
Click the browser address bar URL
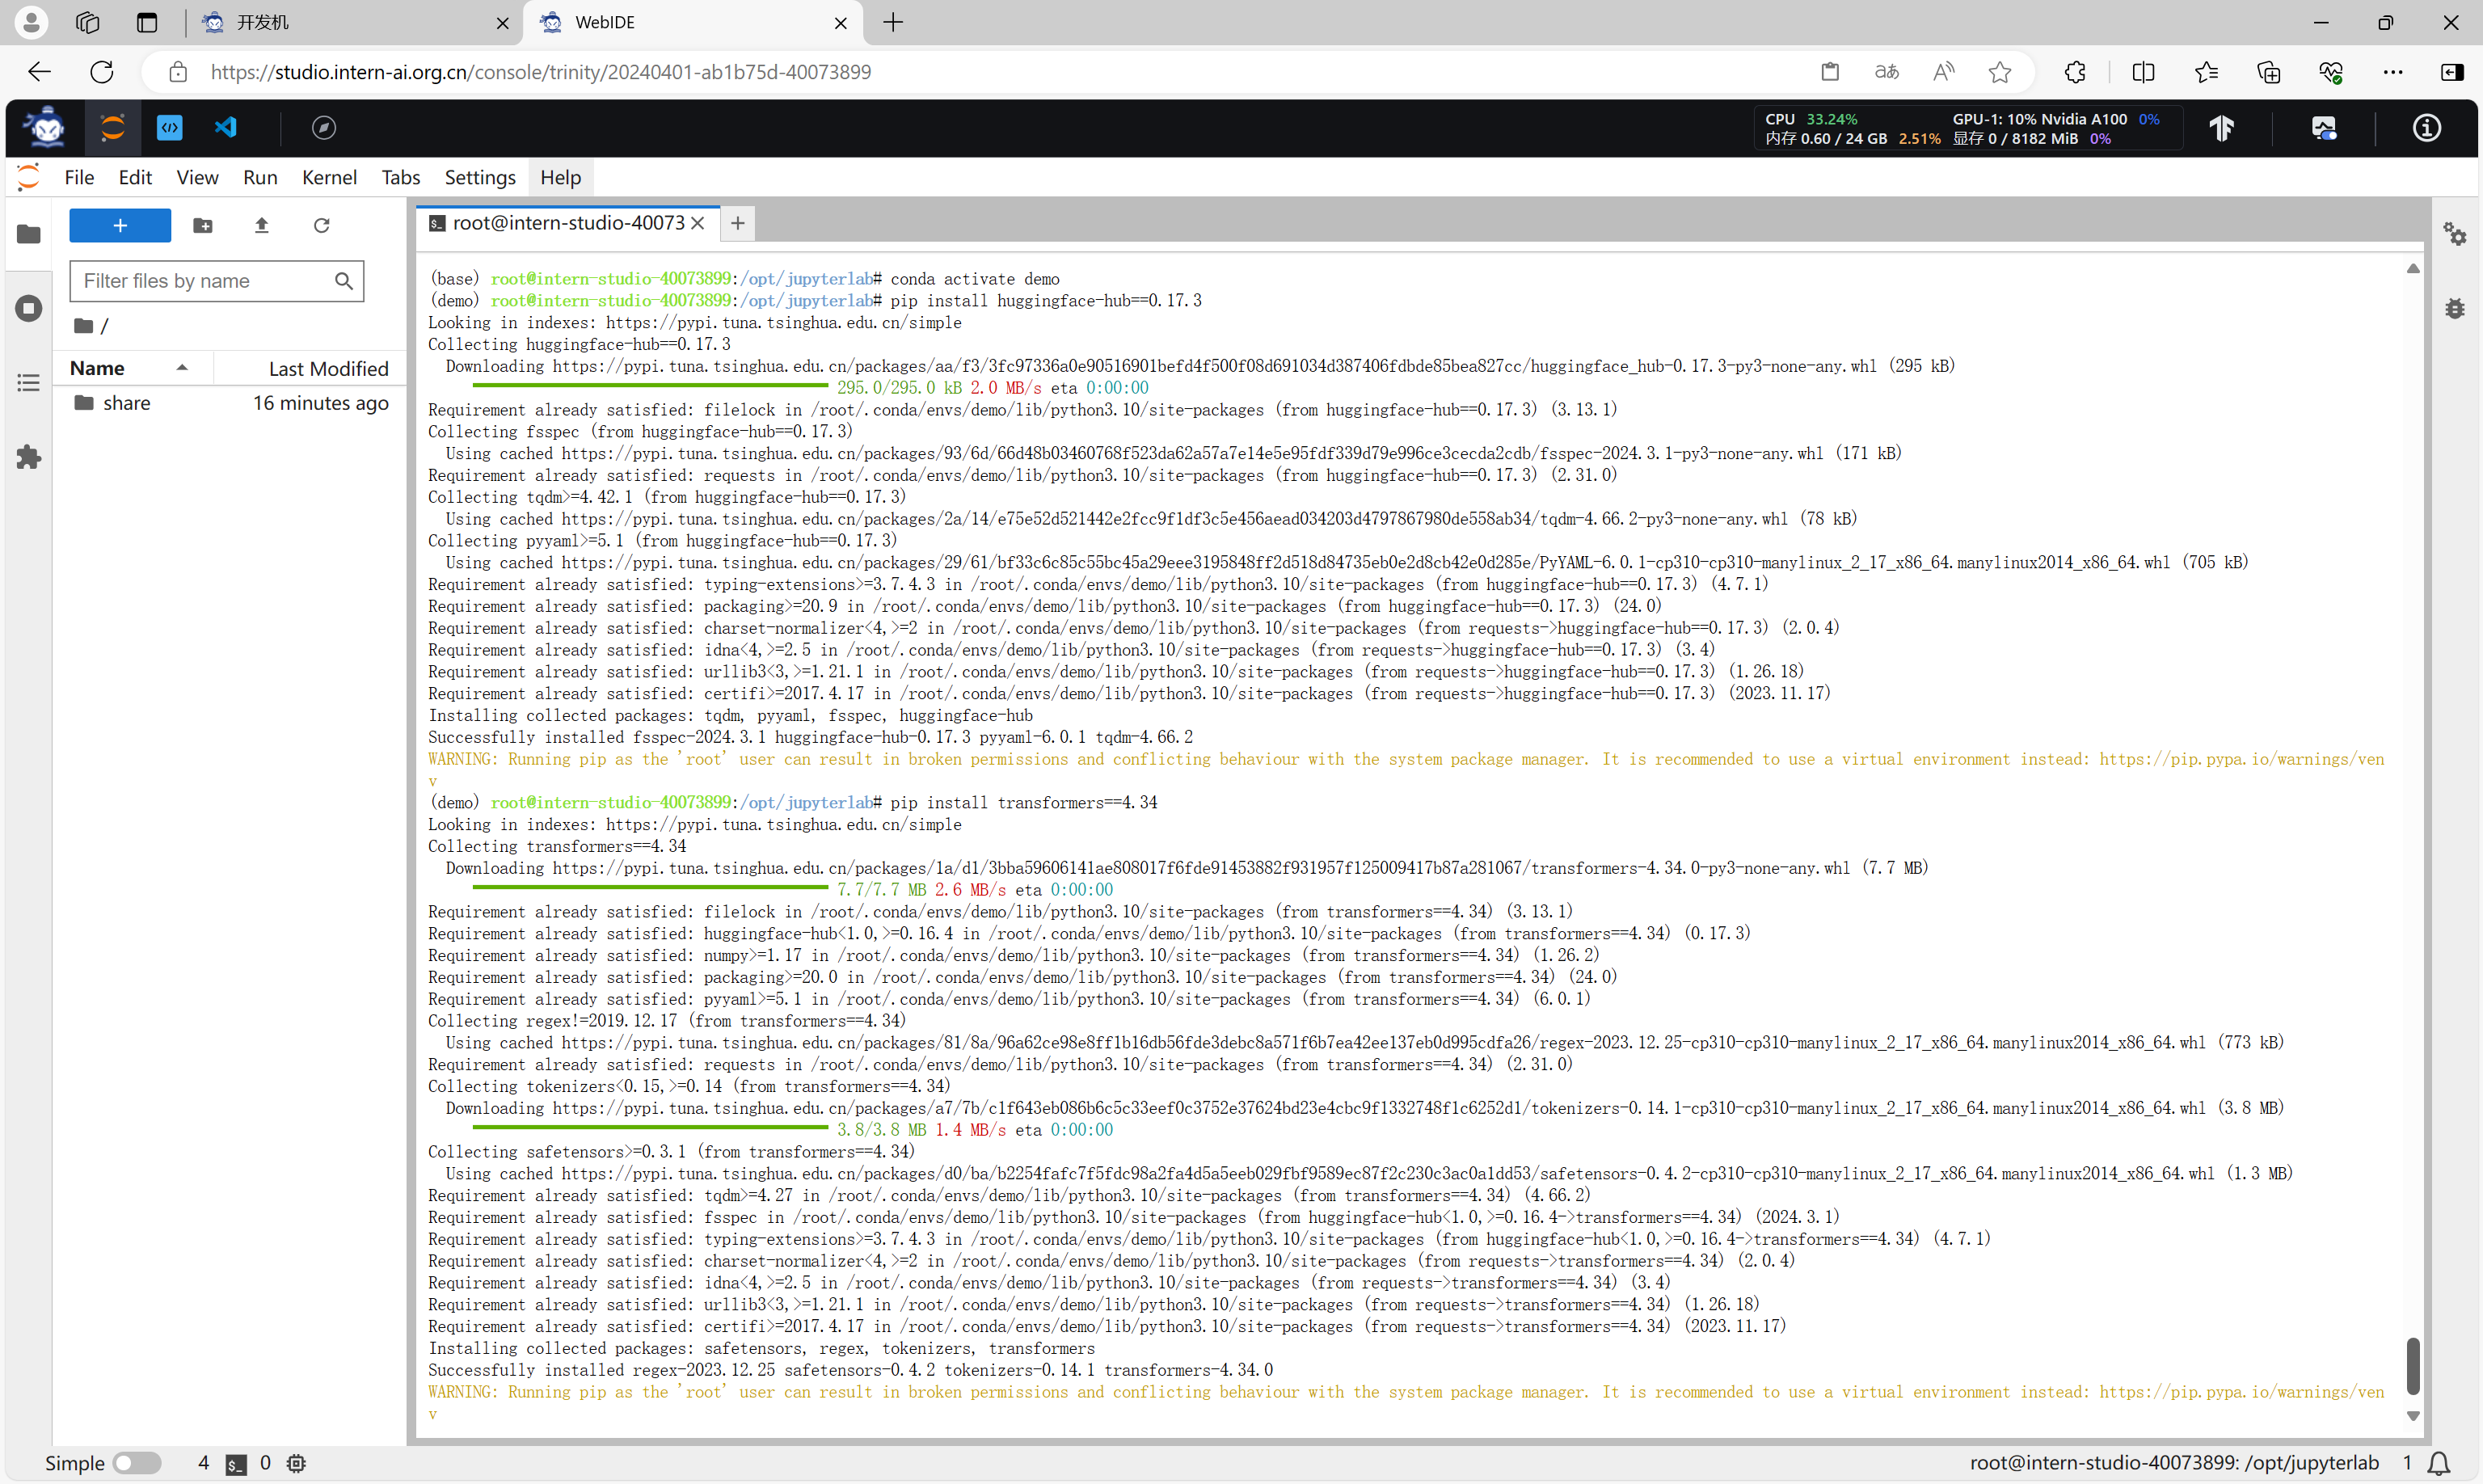(540, 72)
